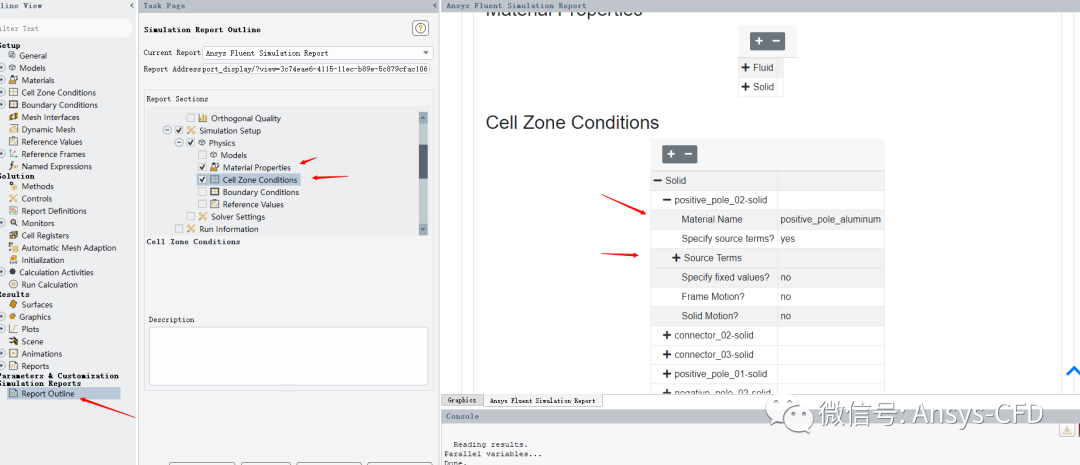This screenshot has width=1080, height=465.
Task: Toggle Orthogonal Quality checkbox
Action: click(191, 118)
